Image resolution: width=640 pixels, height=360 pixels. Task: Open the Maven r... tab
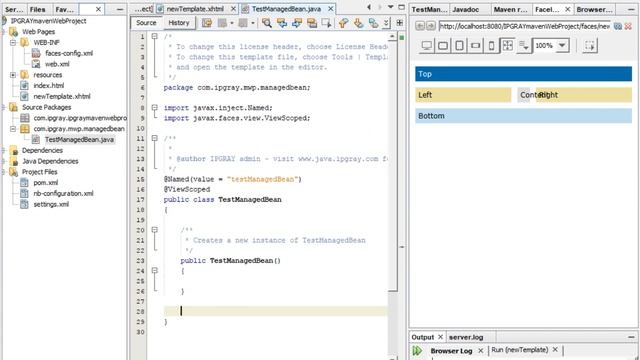(510, 9)
